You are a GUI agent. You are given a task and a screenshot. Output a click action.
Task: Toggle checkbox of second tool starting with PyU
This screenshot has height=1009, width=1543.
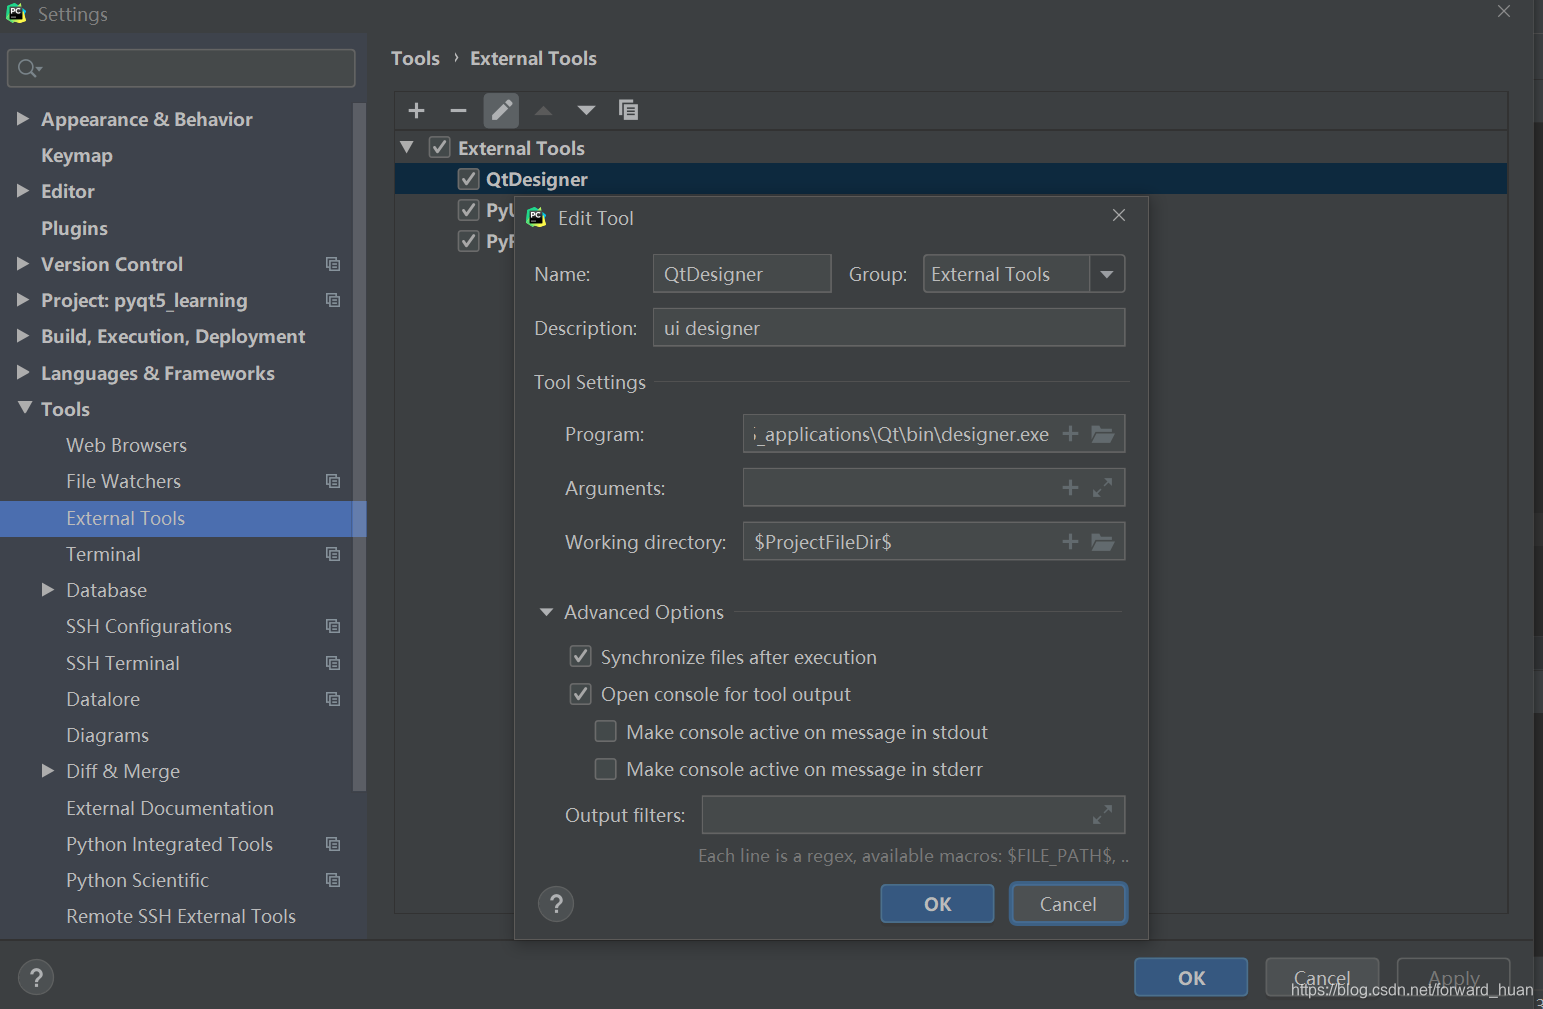click(468, 210)
